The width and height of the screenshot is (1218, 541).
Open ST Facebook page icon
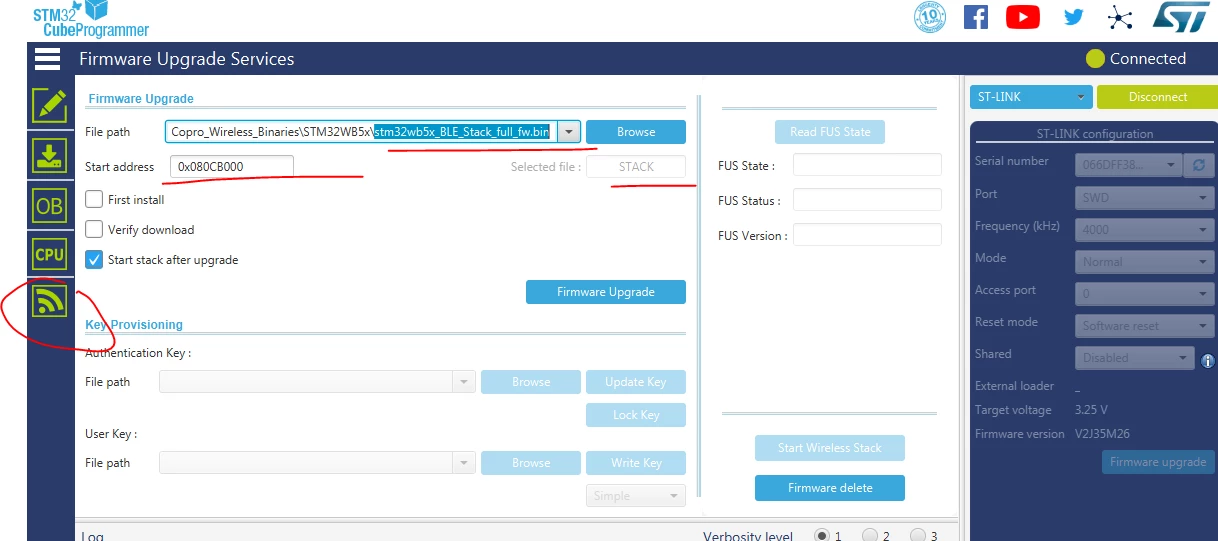click(976, 17)
